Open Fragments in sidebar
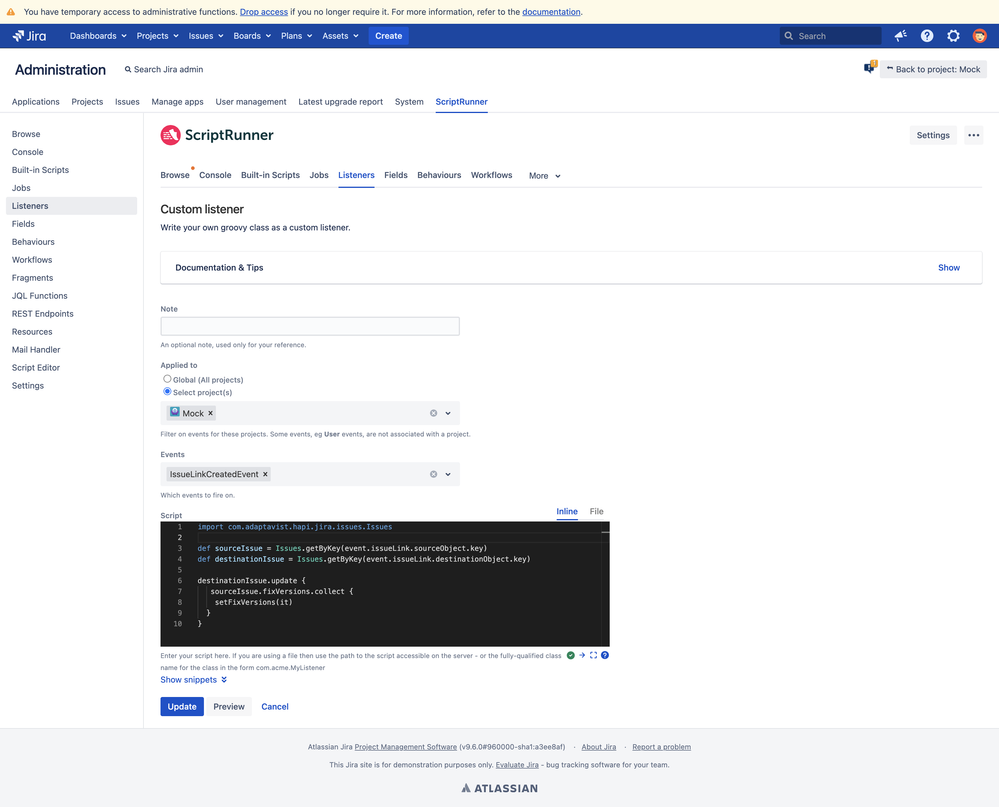Image resolution: width=999 pixels, height=807 pixels. 32,278
